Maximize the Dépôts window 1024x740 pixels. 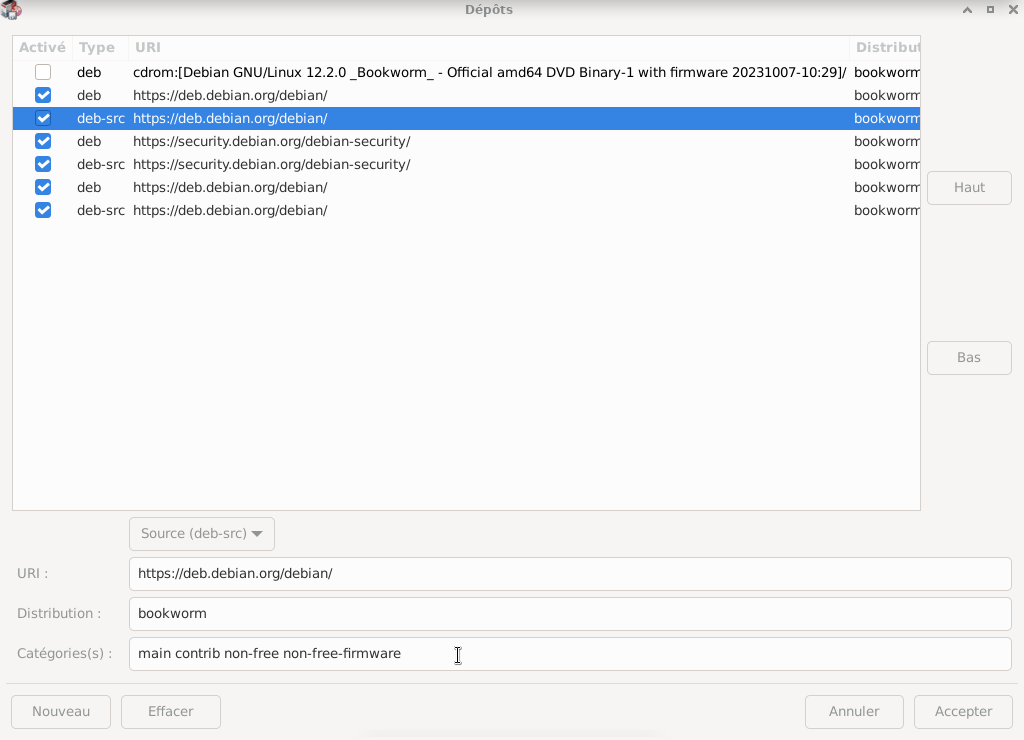click(990, 10)
